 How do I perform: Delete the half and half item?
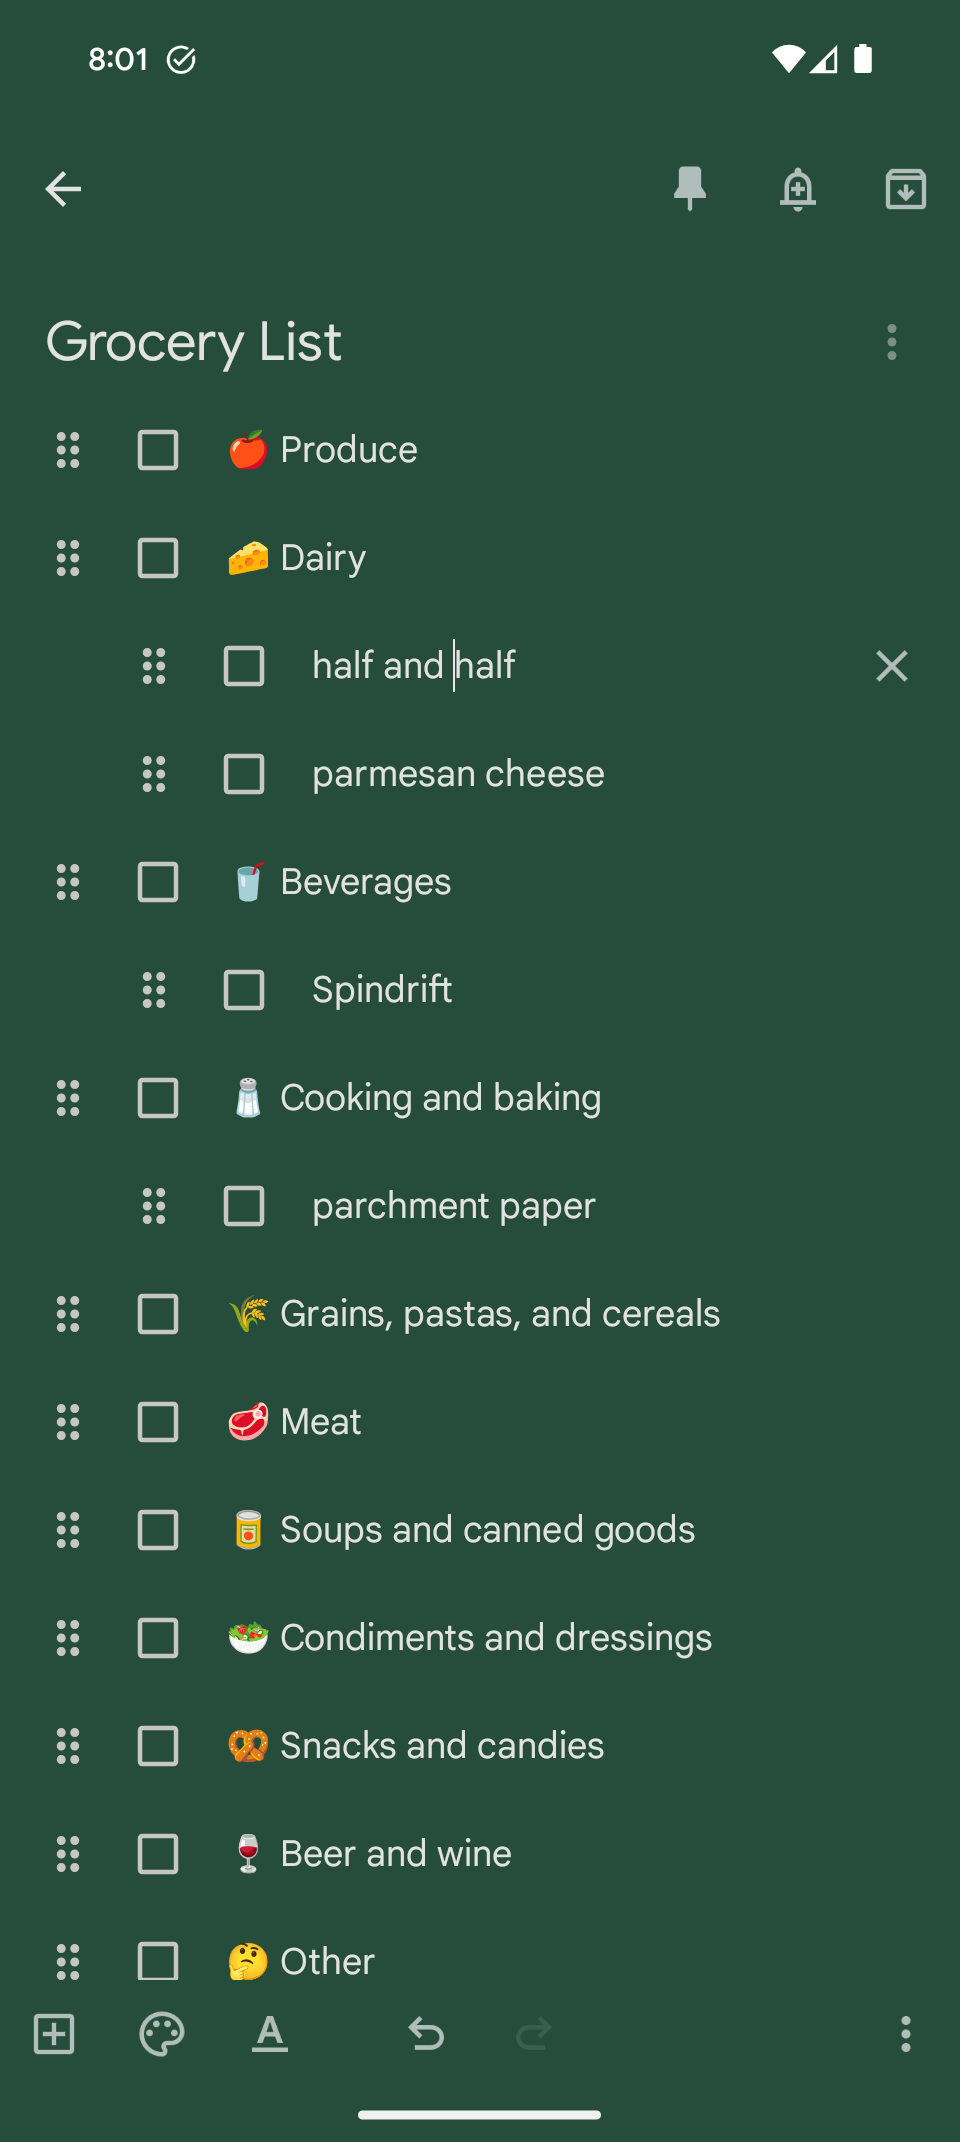(x=891, y=666)
